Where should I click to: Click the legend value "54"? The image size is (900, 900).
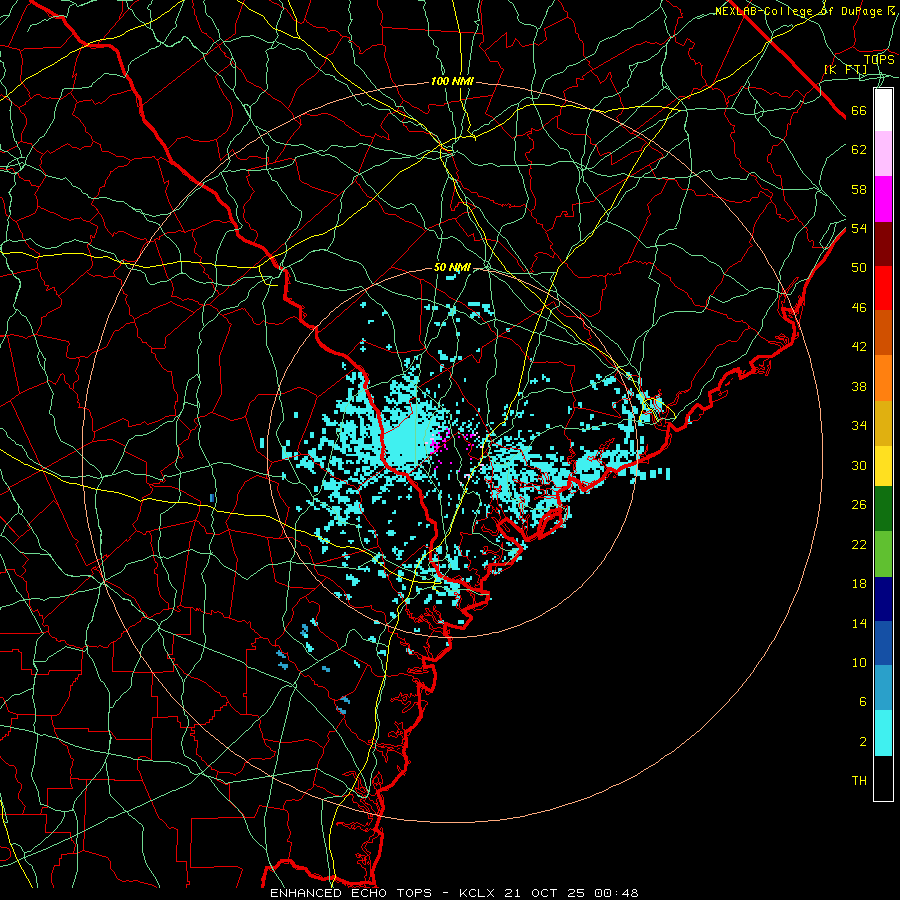859,228
